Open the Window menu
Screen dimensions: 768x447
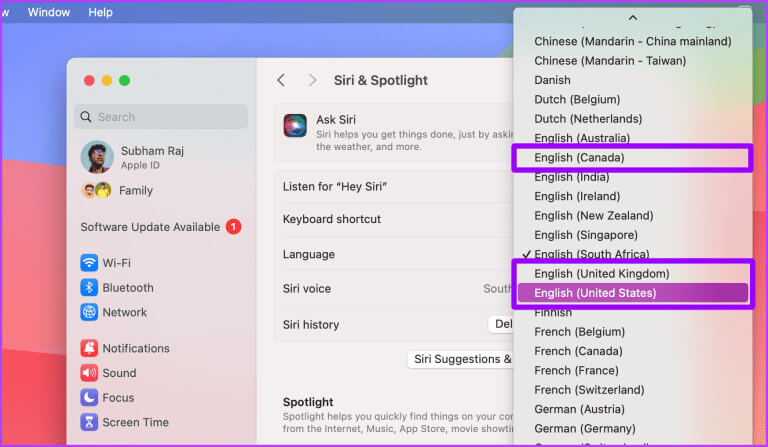click(x=48, y=12)
